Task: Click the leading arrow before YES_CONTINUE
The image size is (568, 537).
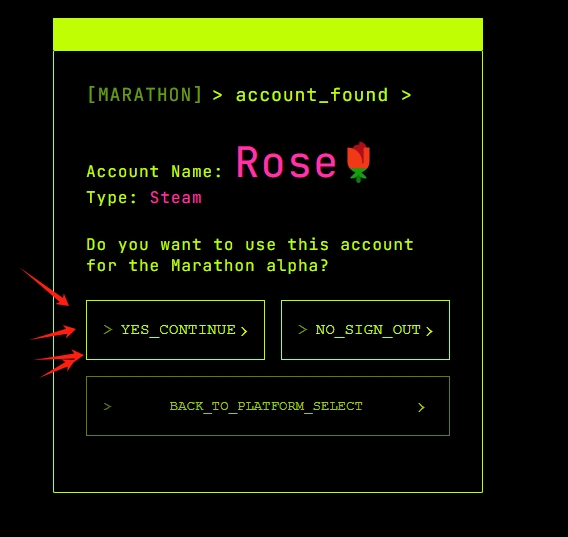Action: 108,329
